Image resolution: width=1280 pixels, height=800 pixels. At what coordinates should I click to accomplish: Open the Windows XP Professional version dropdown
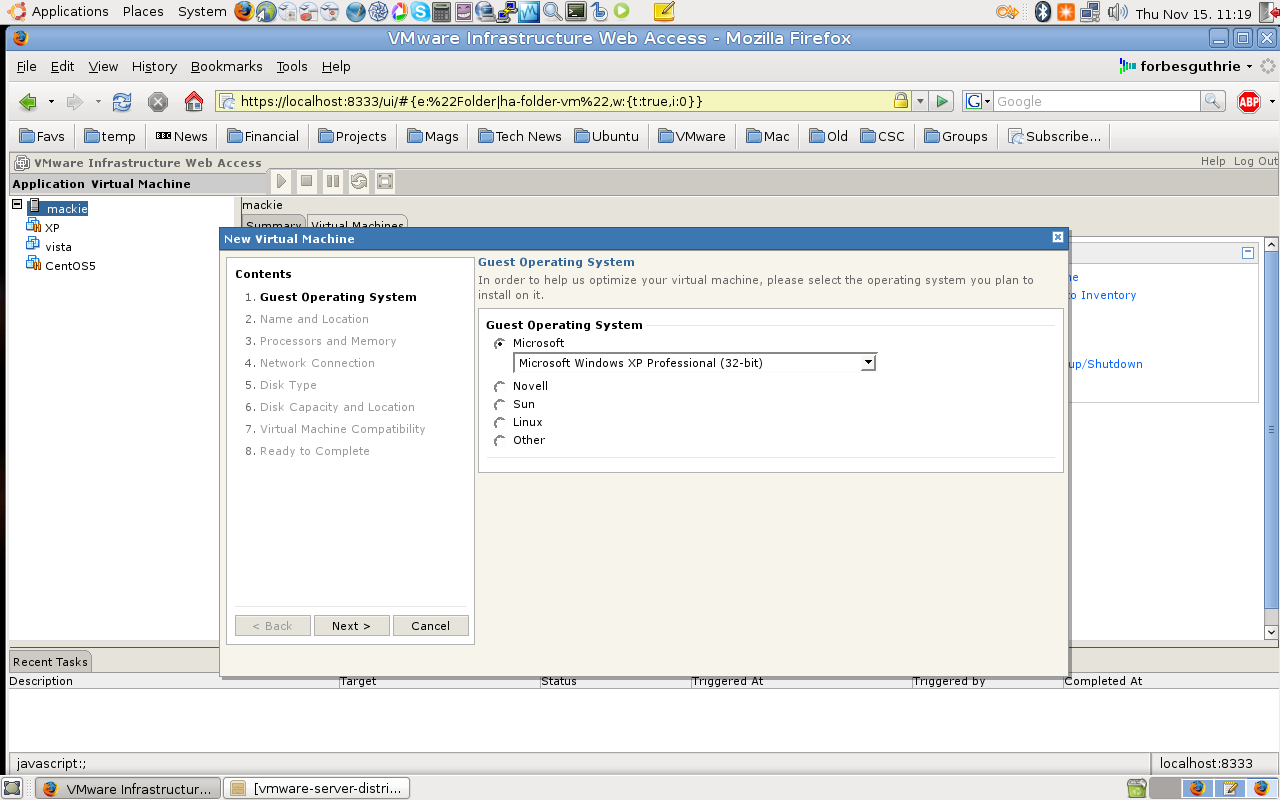[694, 363]
